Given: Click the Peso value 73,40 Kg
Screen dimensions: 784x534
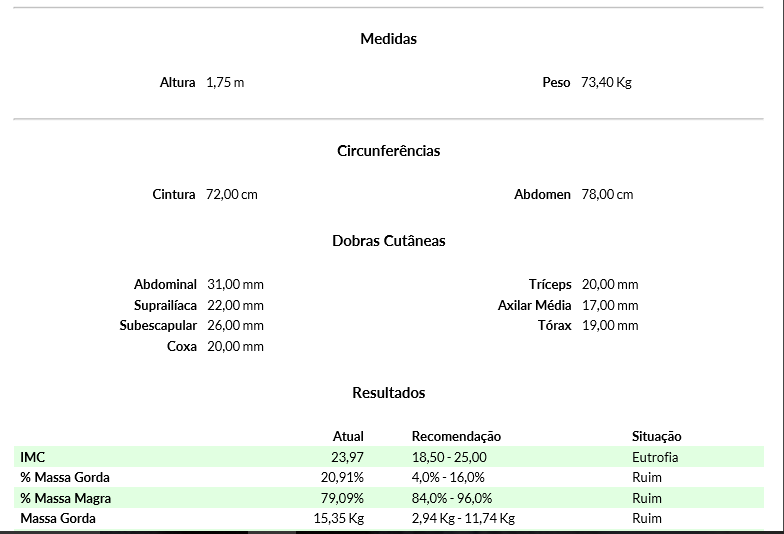Looking at the screenshot, I should tap(606, 82).
